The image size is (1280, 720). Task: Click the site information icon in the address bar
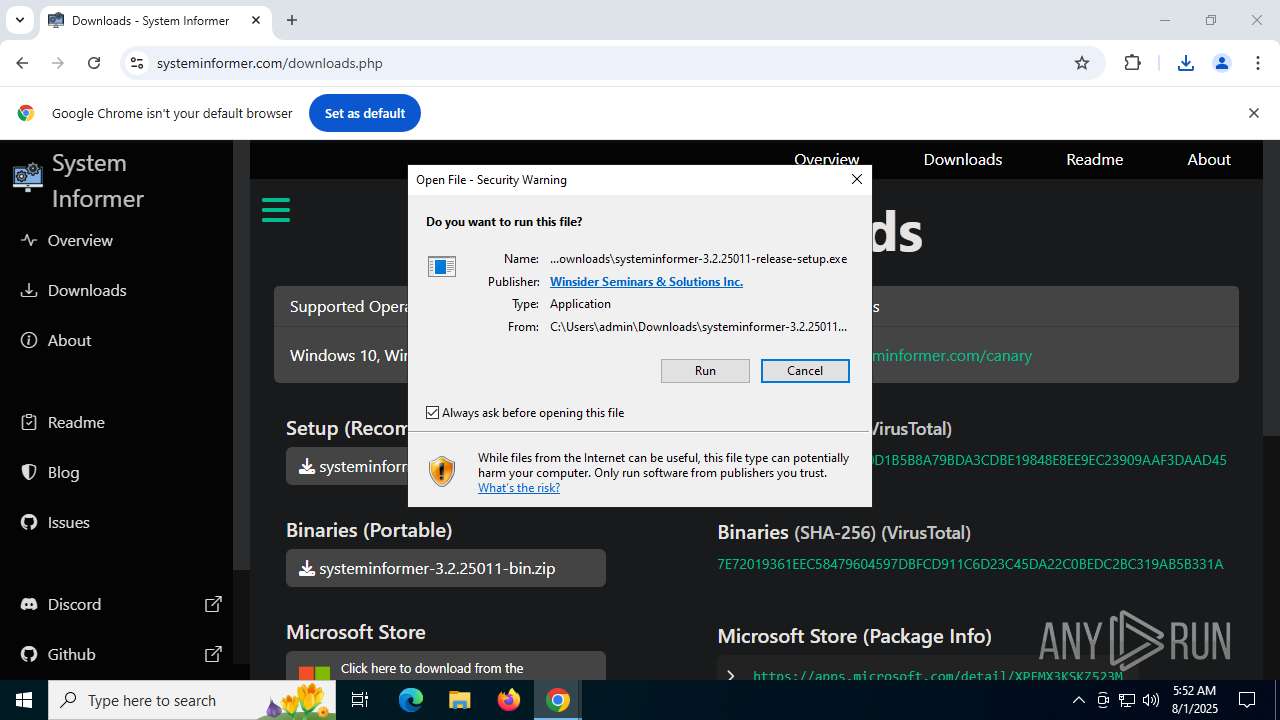click(137, 63)
